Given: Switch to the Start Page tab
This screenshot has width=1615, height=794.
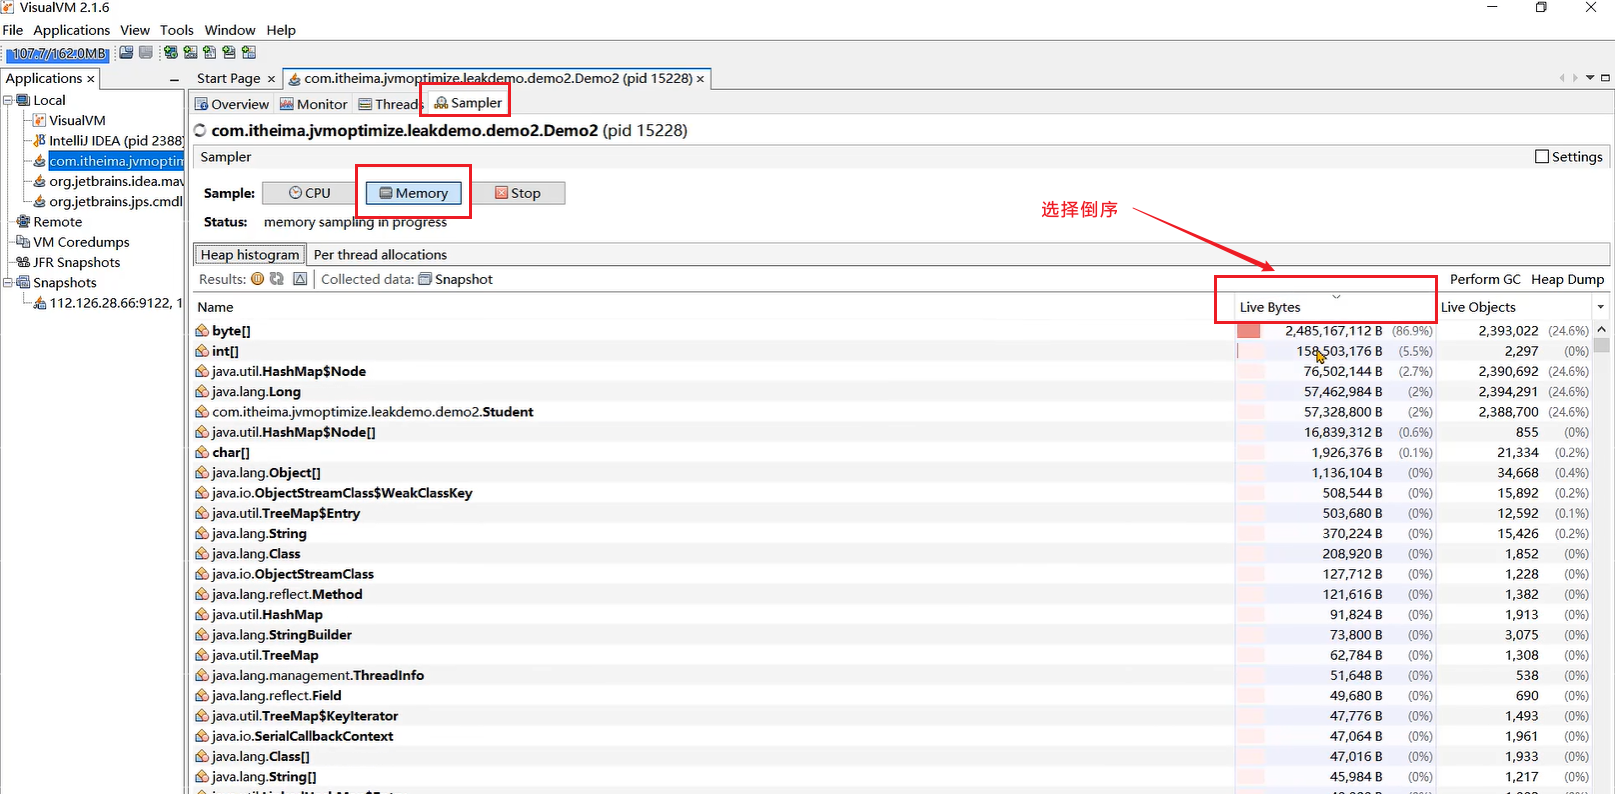Looking at the screenshot, I should [229, 79].
